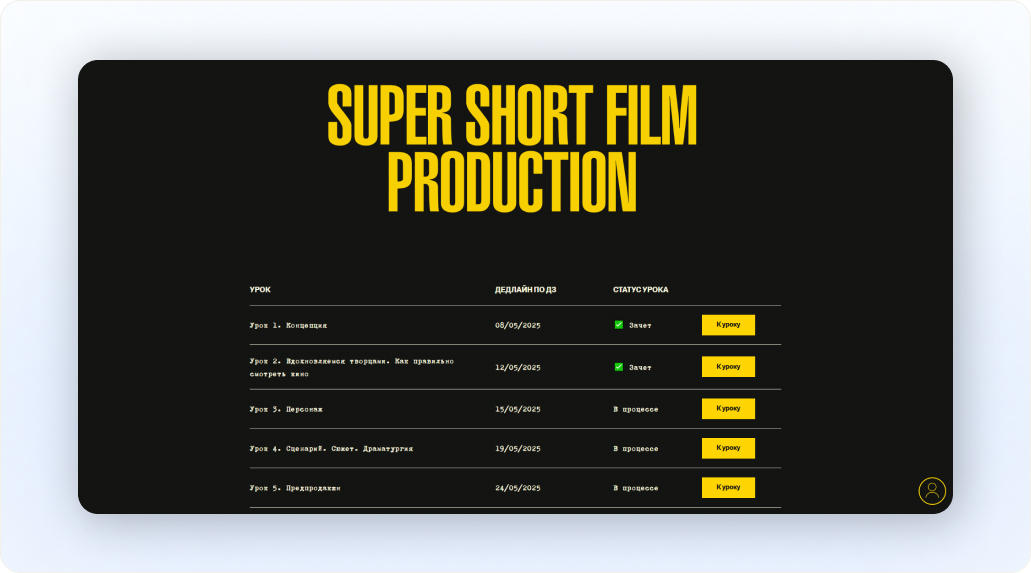The image size is (1031, 573).
Task: Click lesson title Урок 2. Вдохновляемся творцами
Action: (x=352, y=368)
